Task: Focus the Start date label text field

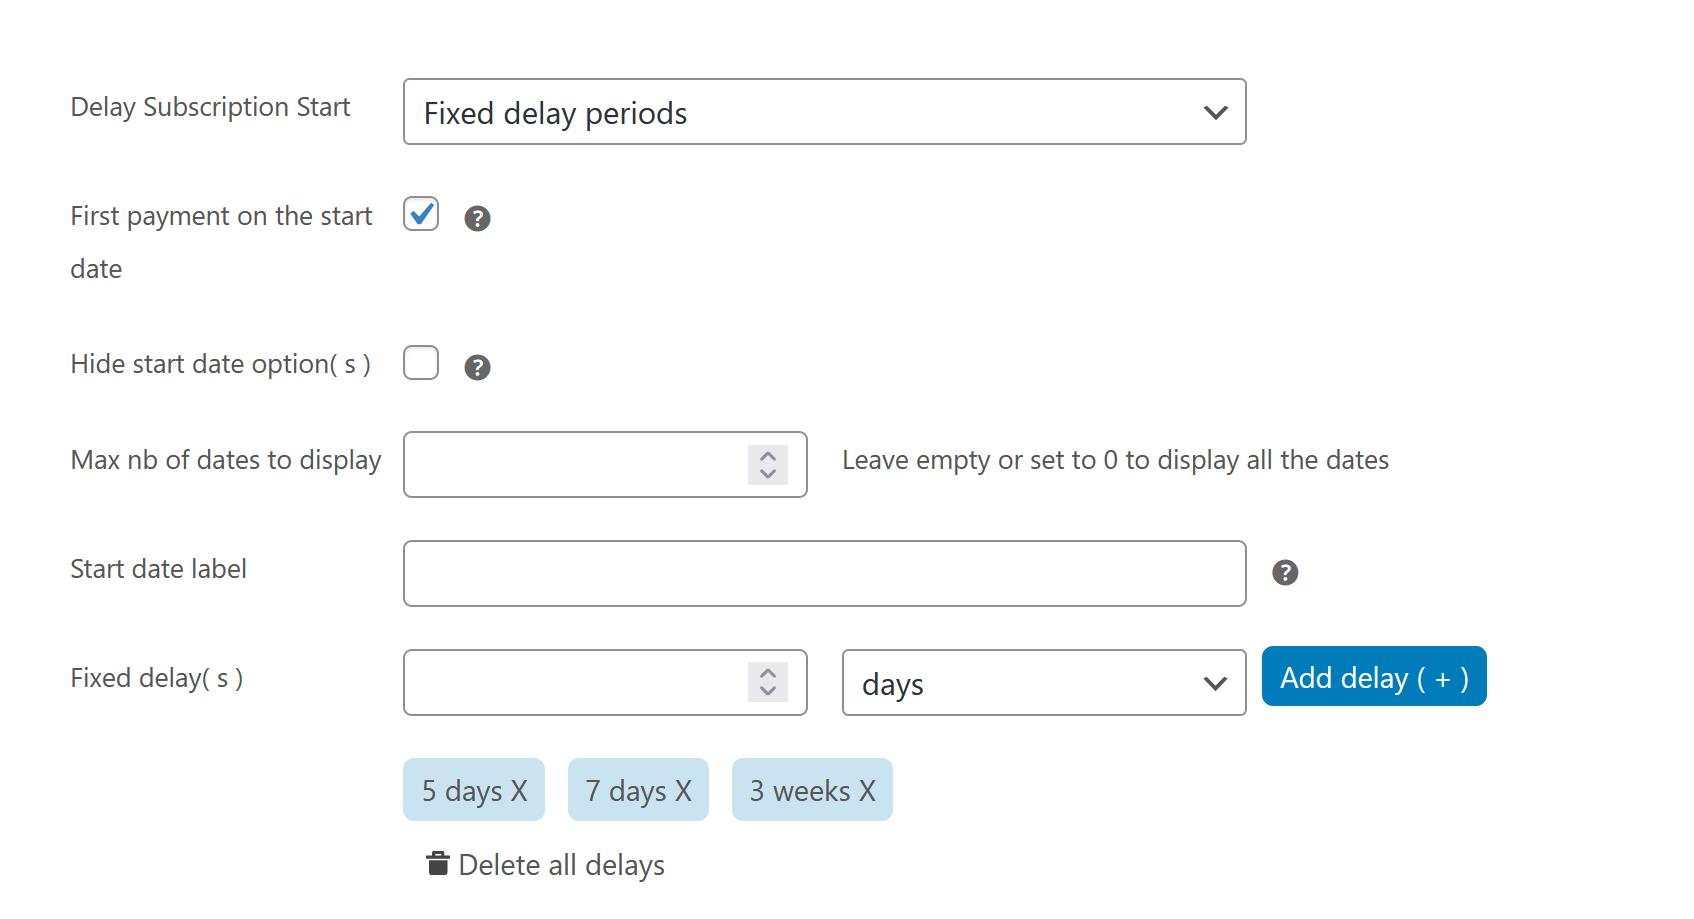Action: coord(824,573)
